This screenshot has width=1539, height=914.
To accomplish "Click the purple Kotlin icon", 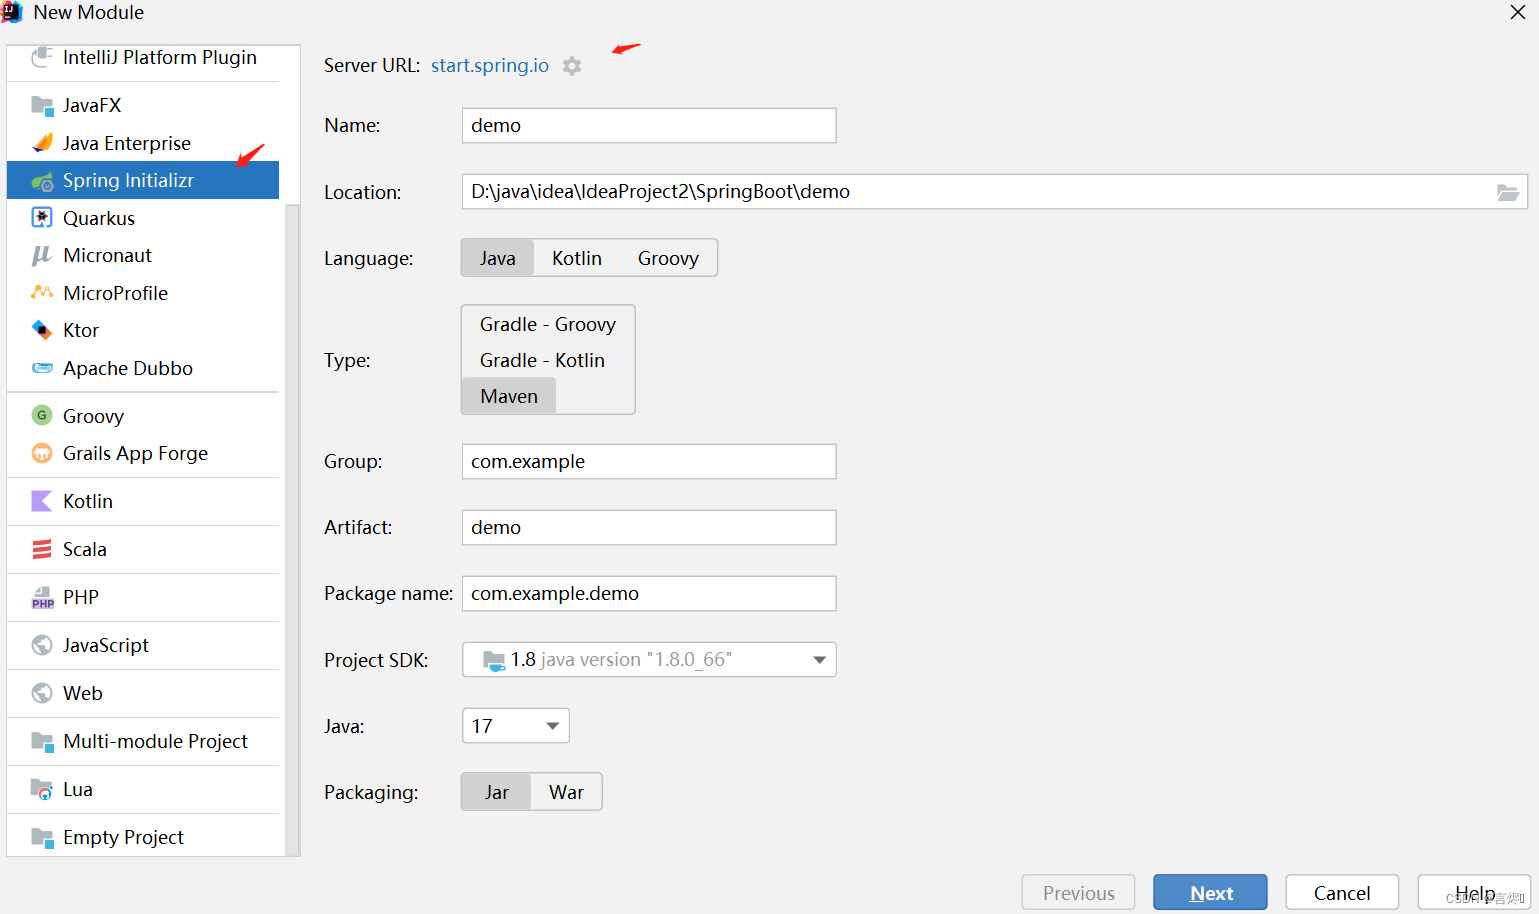I will click(x=42, y=501).
